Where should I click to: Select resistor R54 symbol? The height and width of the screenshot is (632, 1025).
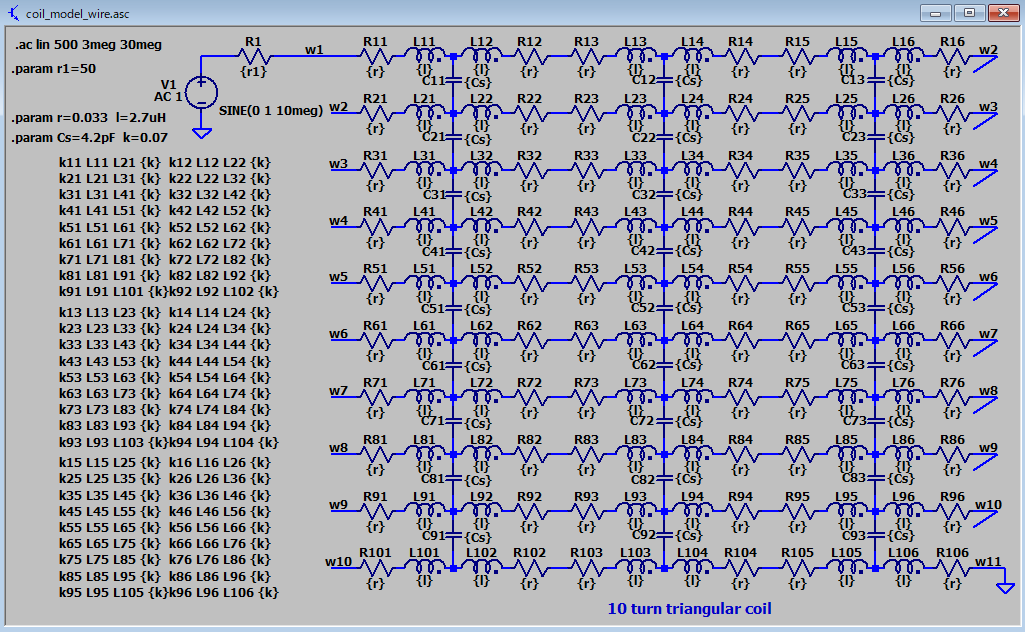click(x=741, y=284)
